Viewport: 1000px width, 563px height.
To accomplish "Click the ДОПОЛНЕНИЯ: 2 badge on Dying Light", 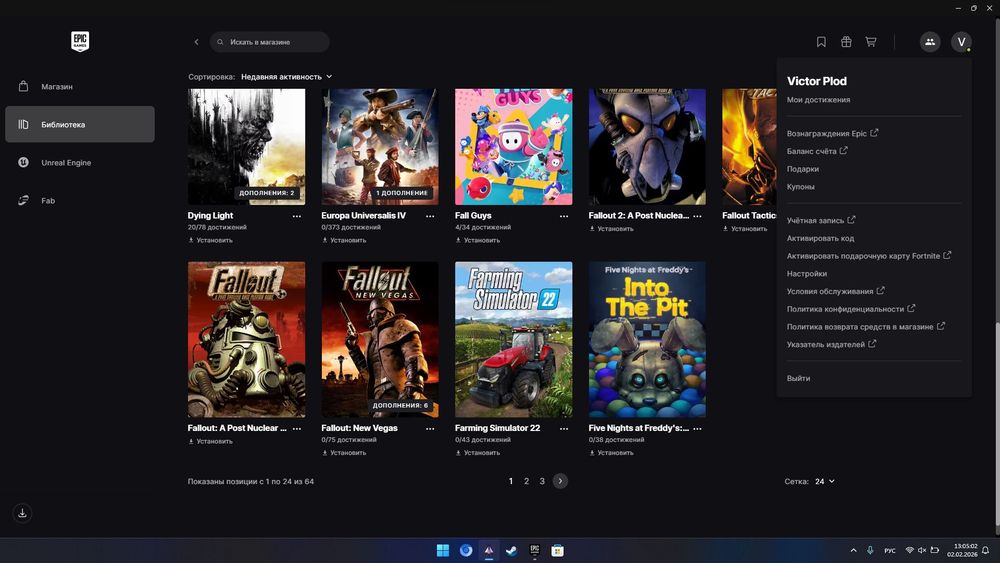I will click(267, 193).
